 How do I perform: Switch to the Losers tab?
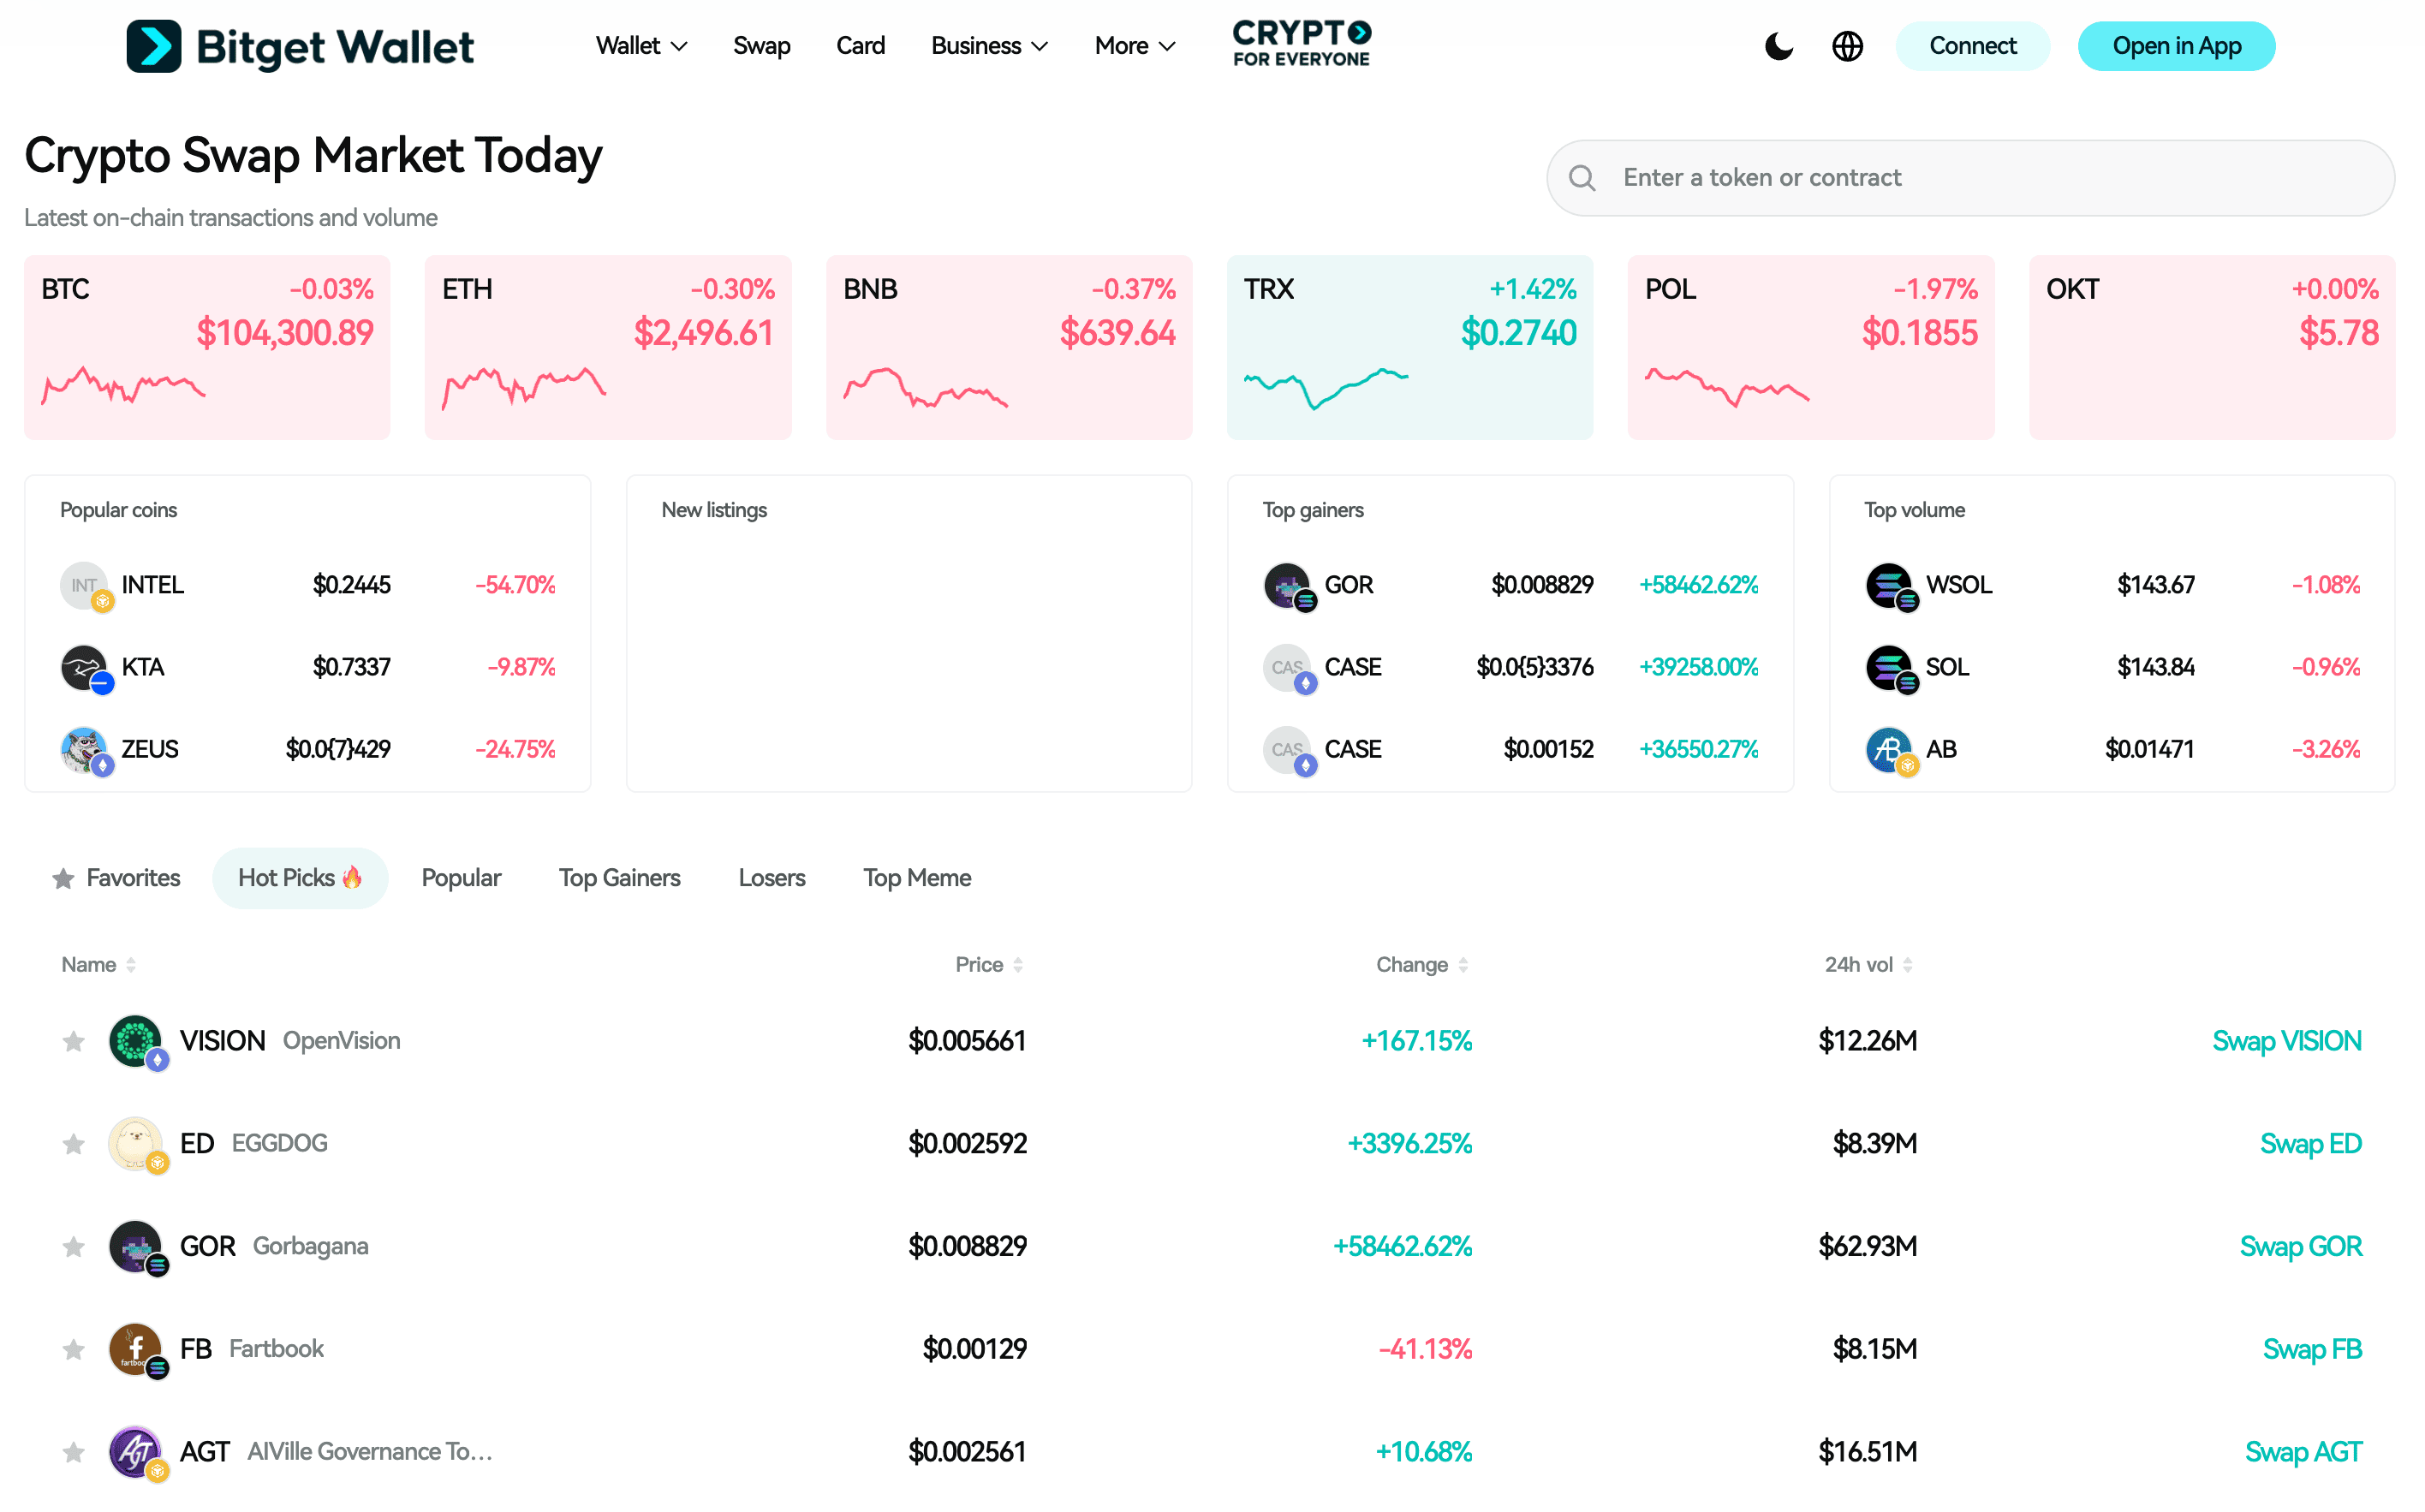click(x=772, y=879)
